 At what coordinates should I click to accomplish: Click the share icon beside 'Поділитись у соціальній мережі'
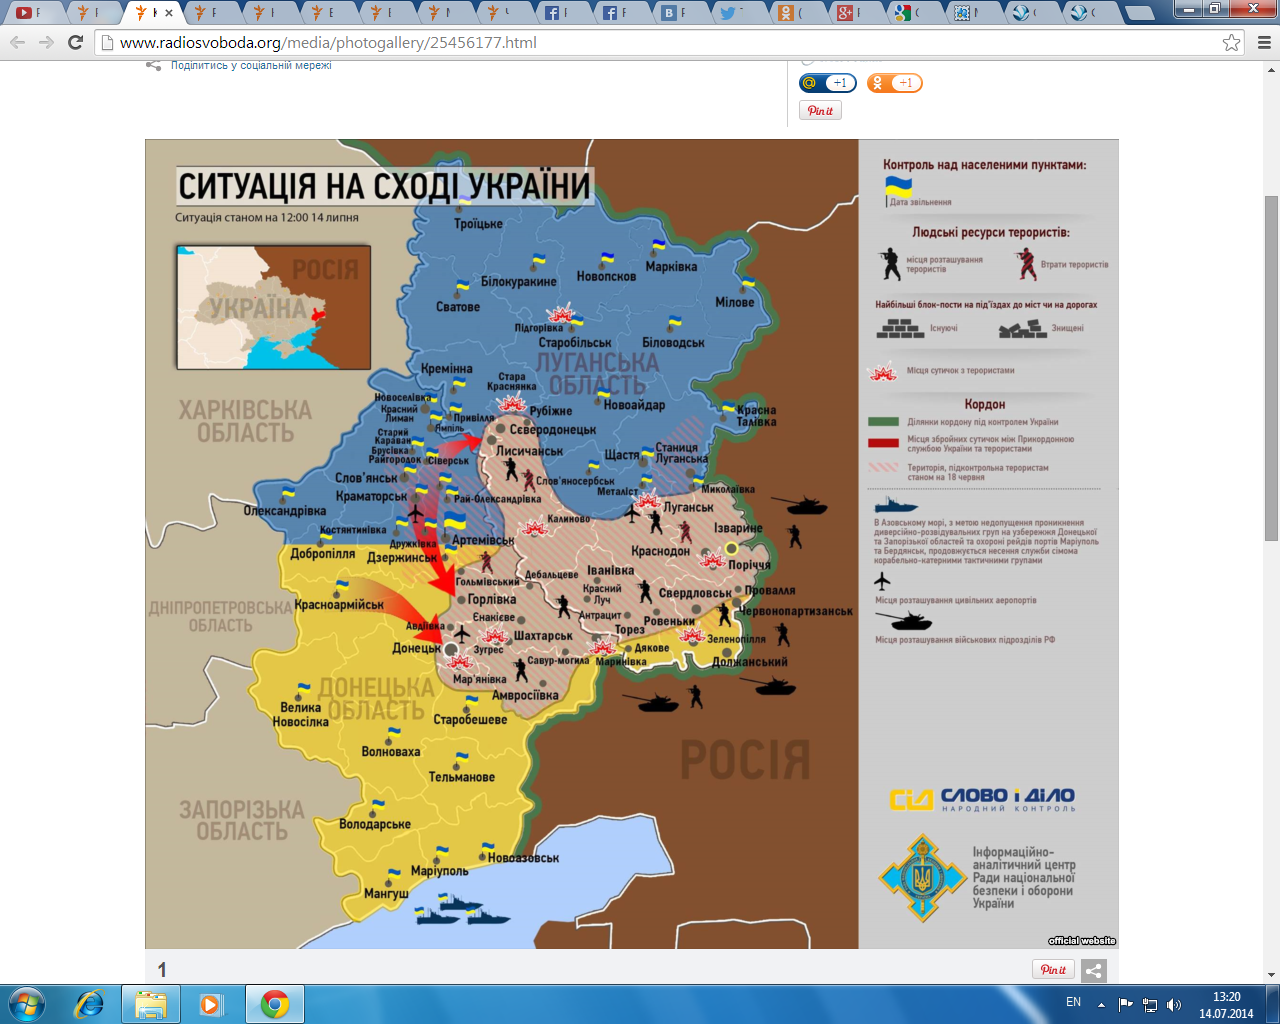pos(153,66)
